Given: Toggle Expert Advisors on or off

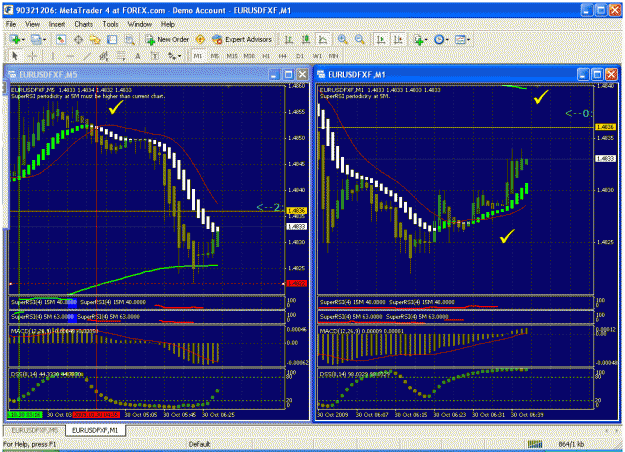Looking at the screenshot, I should click(x=242, y=39).
